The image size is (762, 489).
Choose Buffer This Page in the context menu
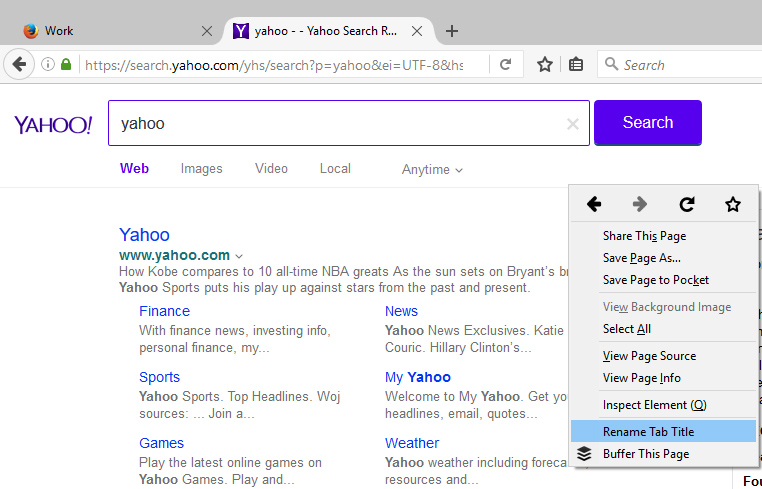(645, 454)
